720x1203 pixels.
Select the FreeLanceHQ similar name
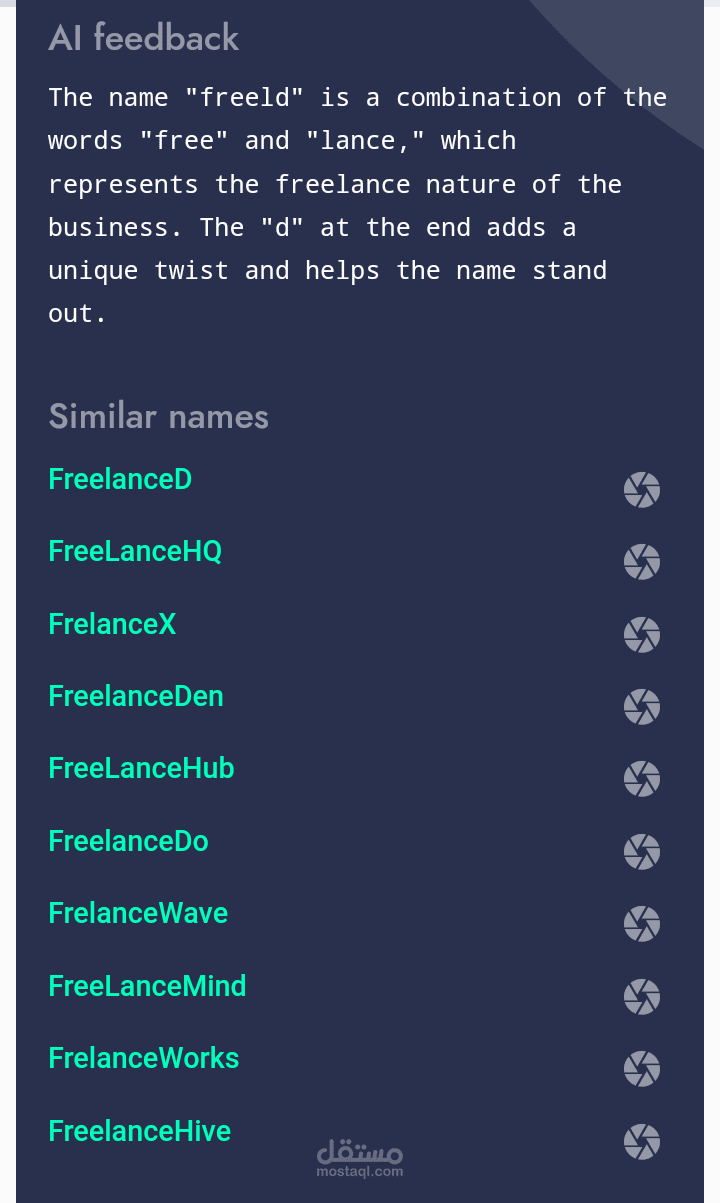tap(135, 552)
